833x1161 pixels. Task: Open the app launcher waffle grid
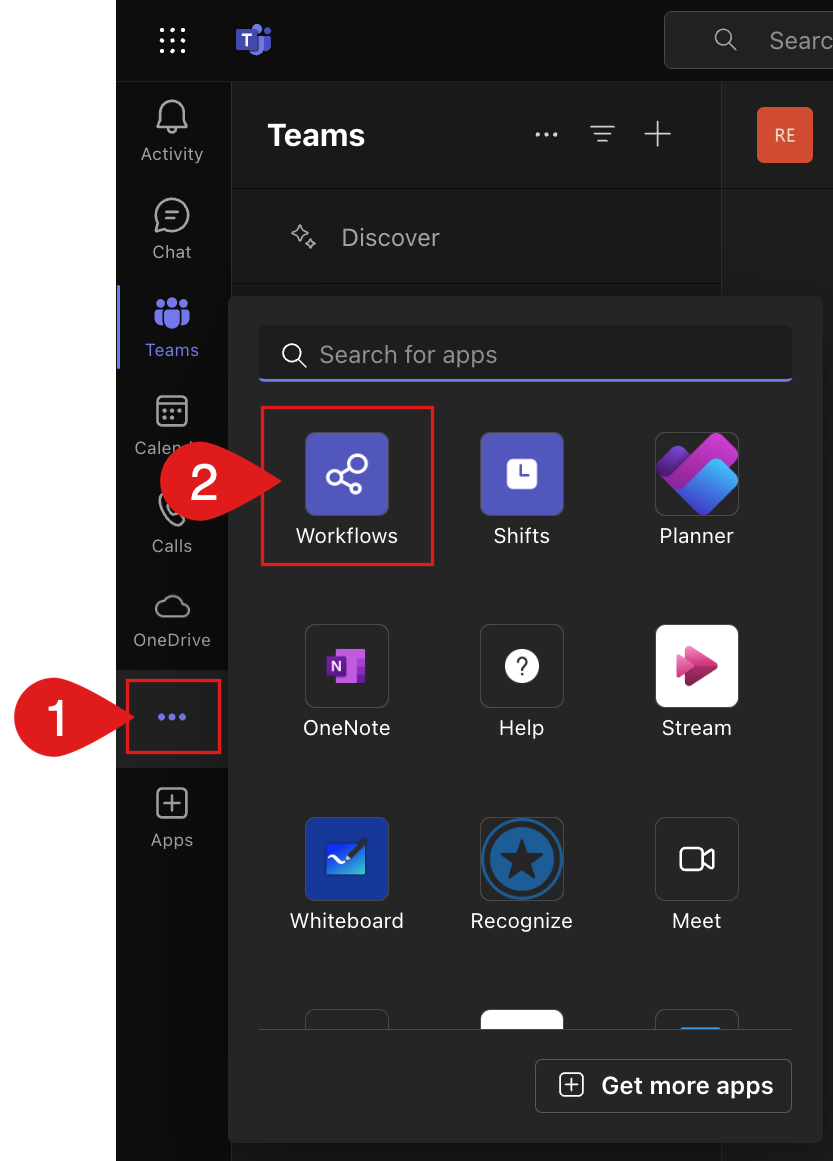[x=172, y=40]
